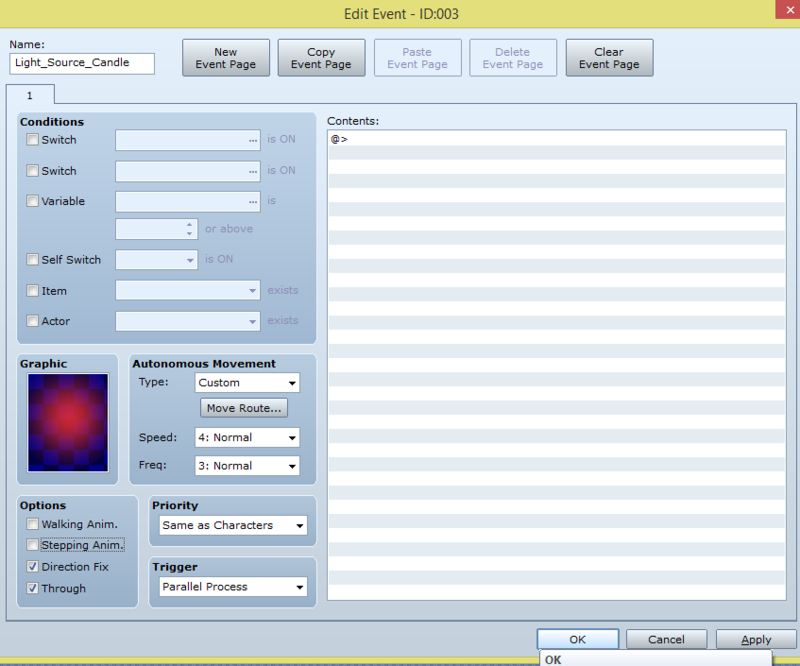Click the Clear Event Page button

609,58
